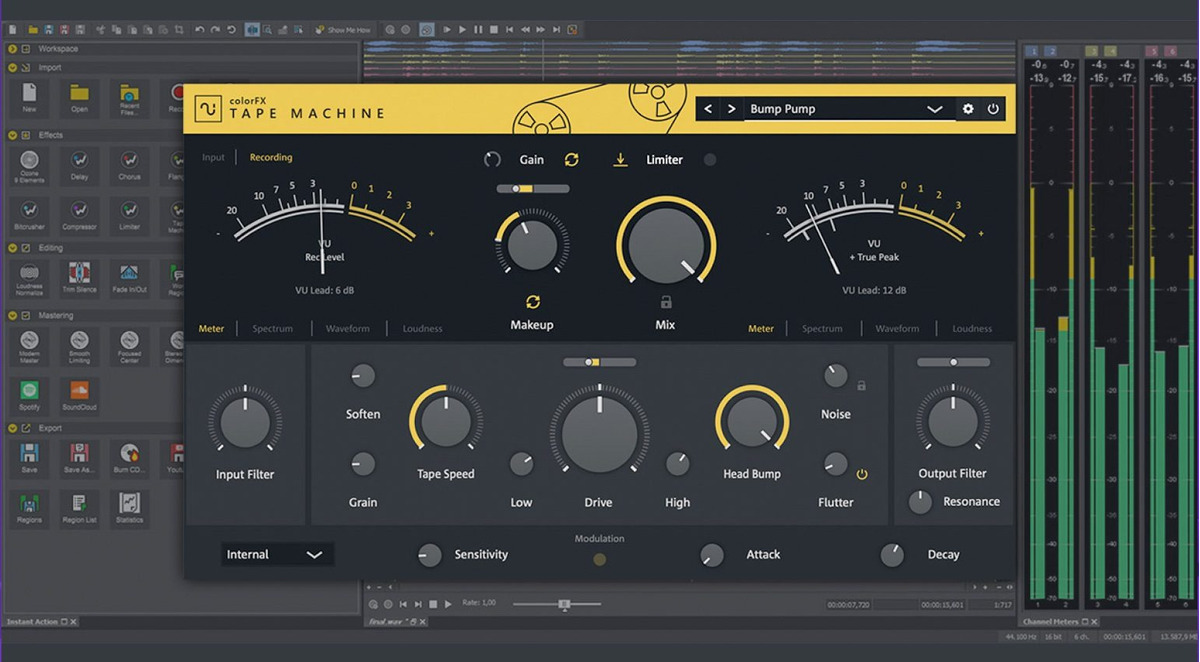
Task: Select the Loudness Normalize editing tool
Action: click(x=29, y=275)
